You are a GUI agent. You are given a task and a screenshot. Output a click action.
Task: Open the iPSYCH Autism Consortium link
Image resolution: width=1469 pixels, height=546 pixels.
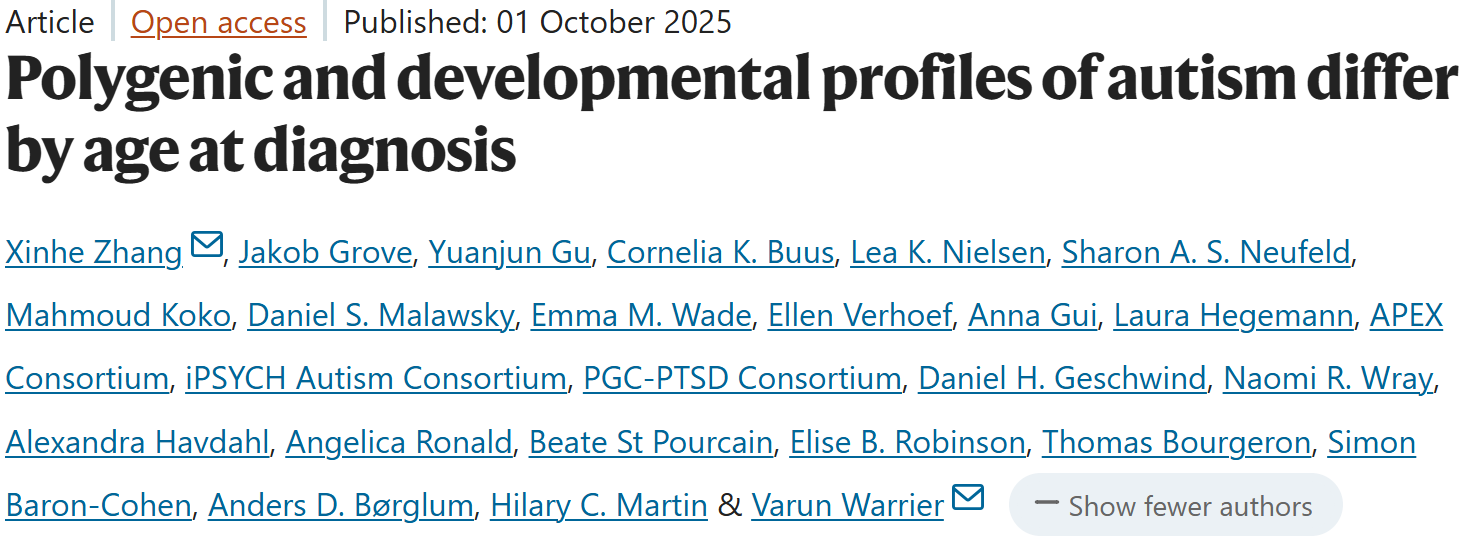coord(376,379)
